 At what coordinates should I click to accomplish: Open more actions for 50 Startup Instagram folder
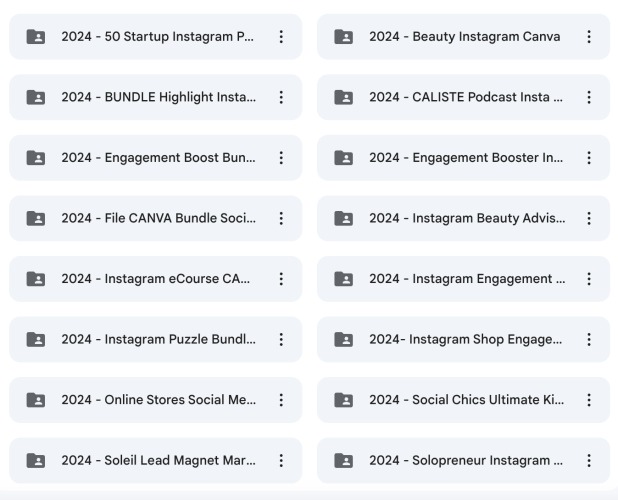click(281, 37)
